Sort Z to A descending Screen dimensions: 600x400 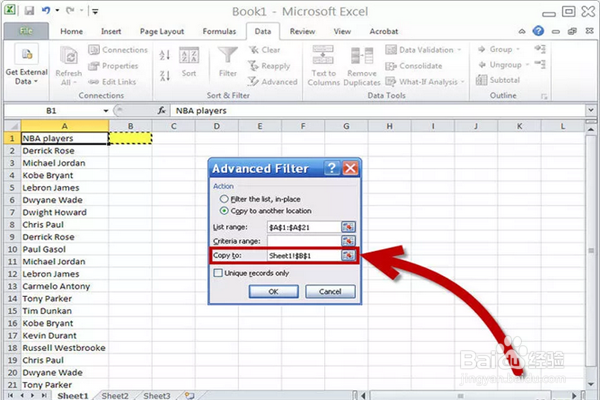click(x=165, y=75)
